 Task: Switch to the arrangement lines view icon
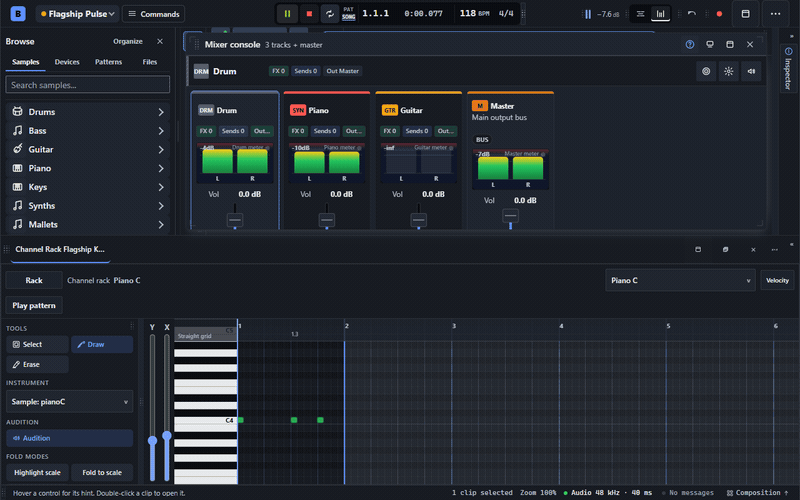640,14
